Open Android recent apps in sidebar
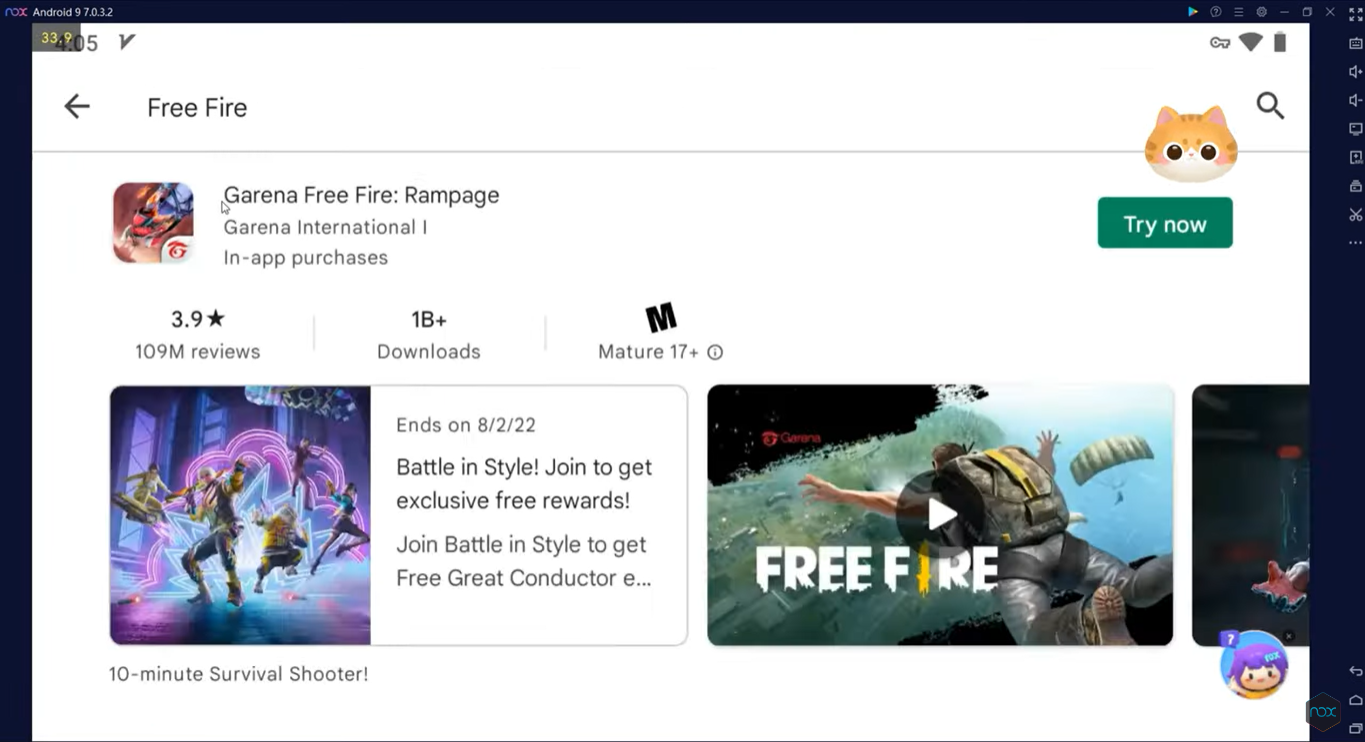The height and width of the screenshot is (742, 1365). [1355, 729]
